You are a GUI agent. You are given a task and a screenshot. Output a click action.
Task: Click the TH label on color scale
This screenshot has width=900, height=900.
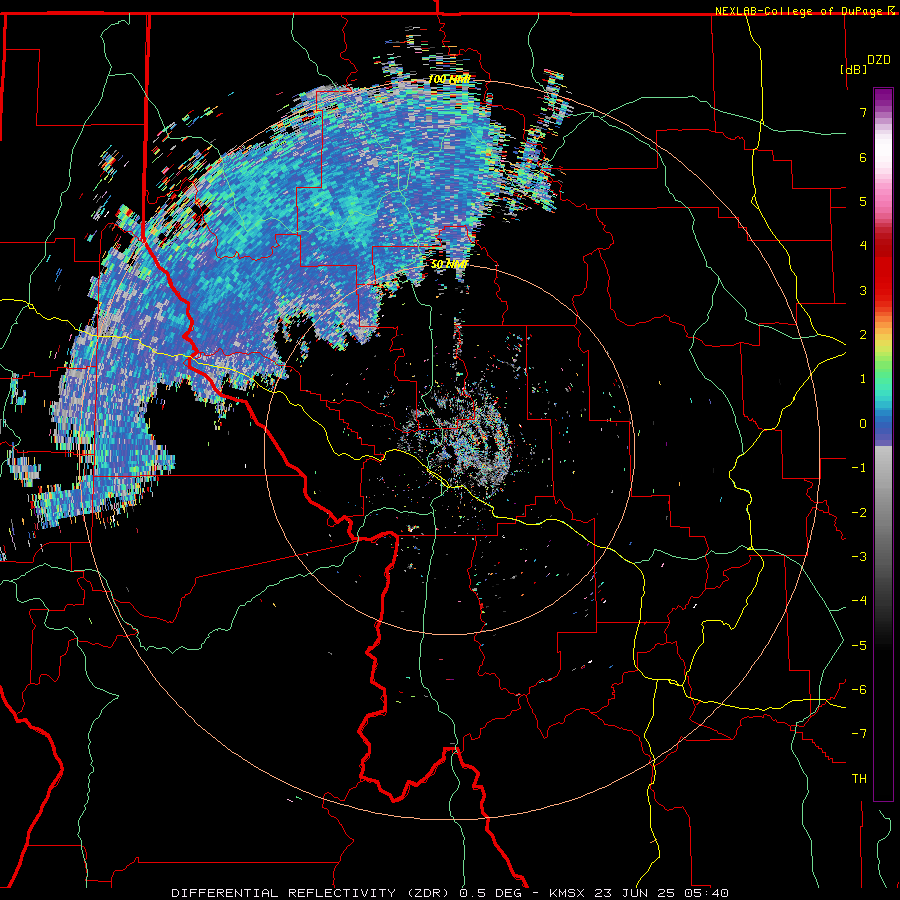click(859, 779)
